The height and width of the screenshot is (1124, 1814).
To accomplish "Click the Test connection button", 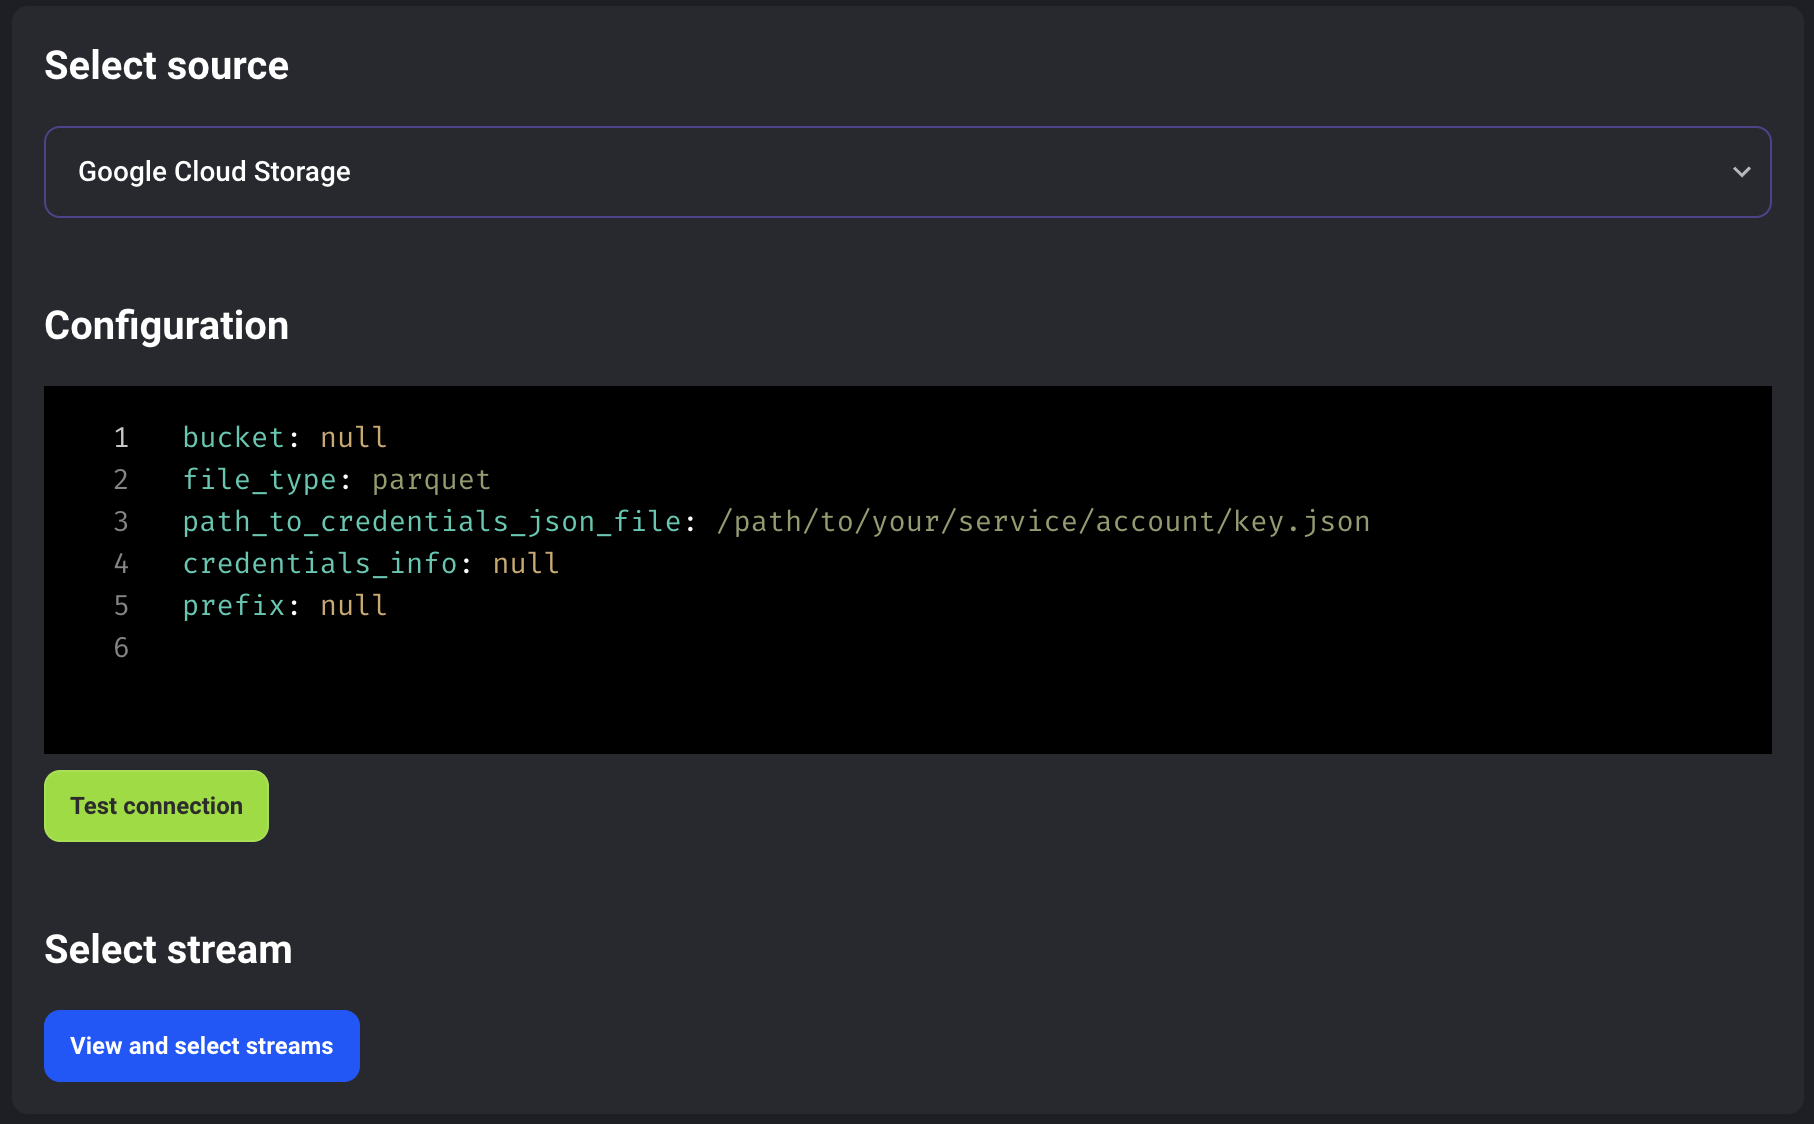I will [156, 806].
